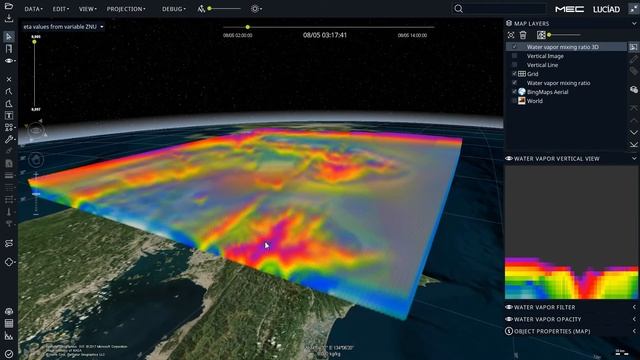Click the timeline slider handle
Viewport: 640px width, 360px height.
247,27
